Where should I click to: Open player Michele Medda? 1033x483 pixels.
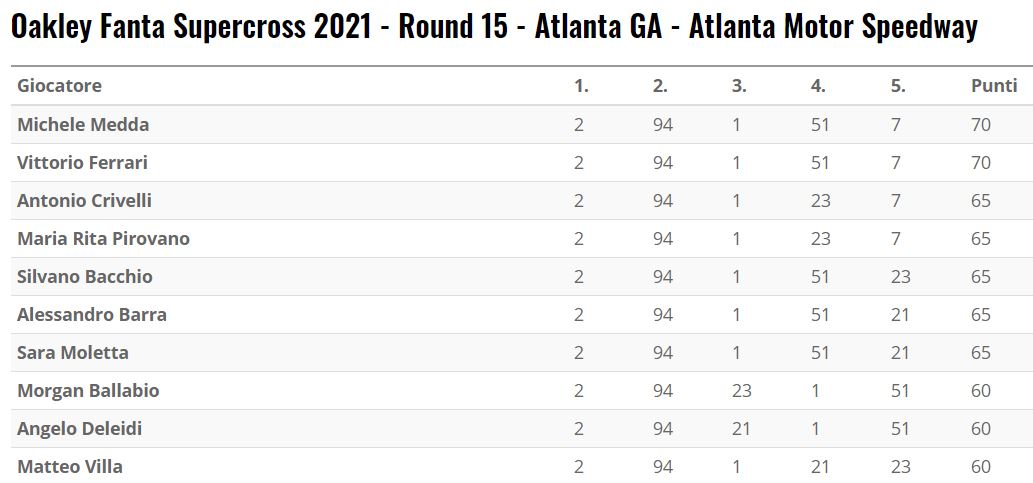(83, 124)
